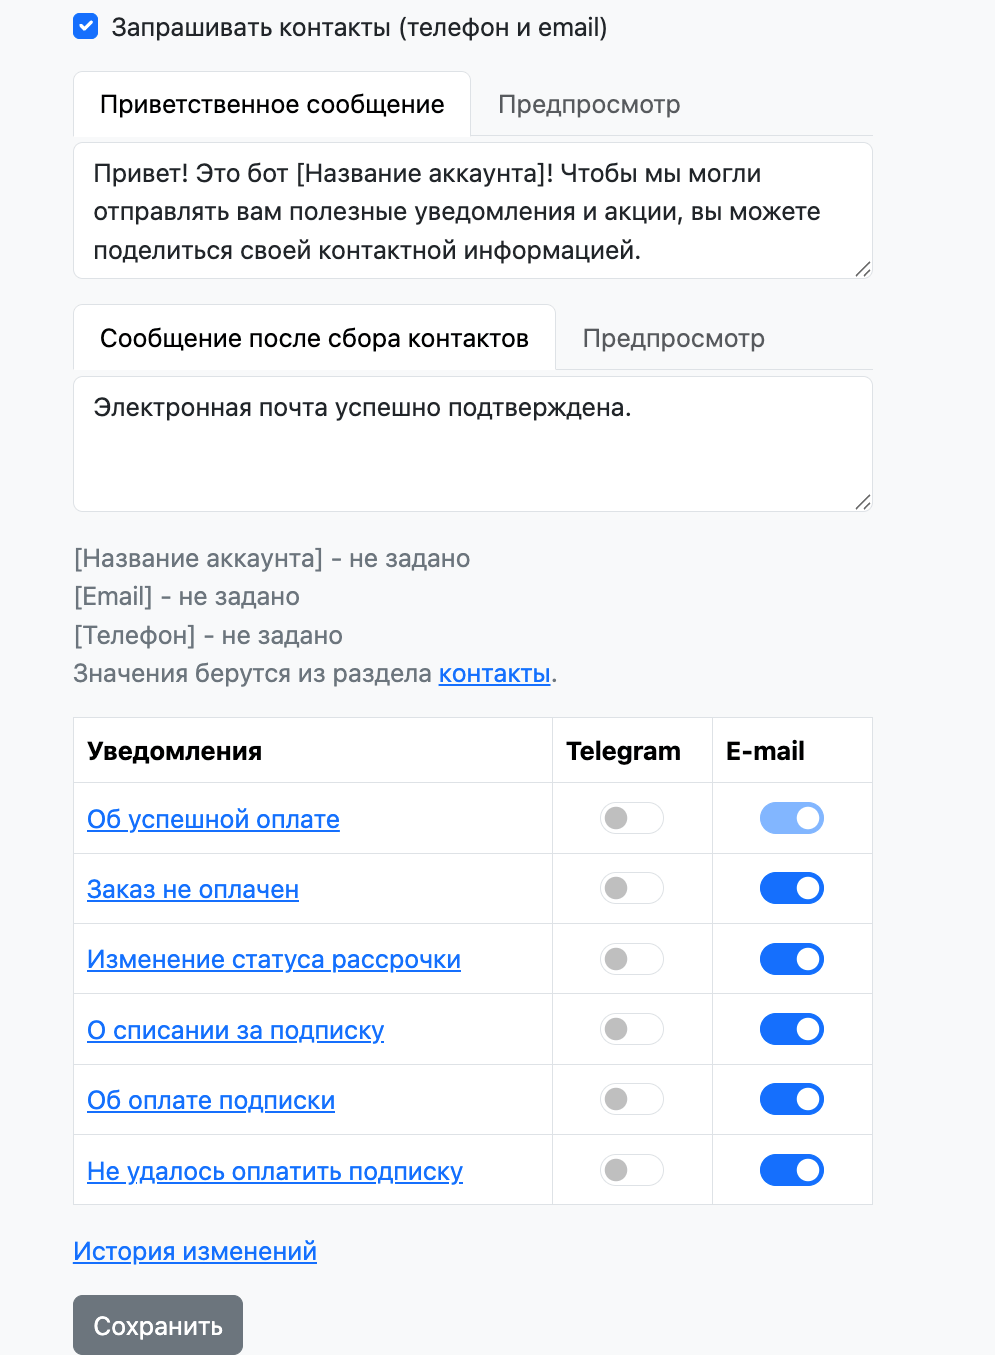Viewport: 995px width, 1365px height.
Task: Open the "История изменений" link
Action: click(195, 1252)
